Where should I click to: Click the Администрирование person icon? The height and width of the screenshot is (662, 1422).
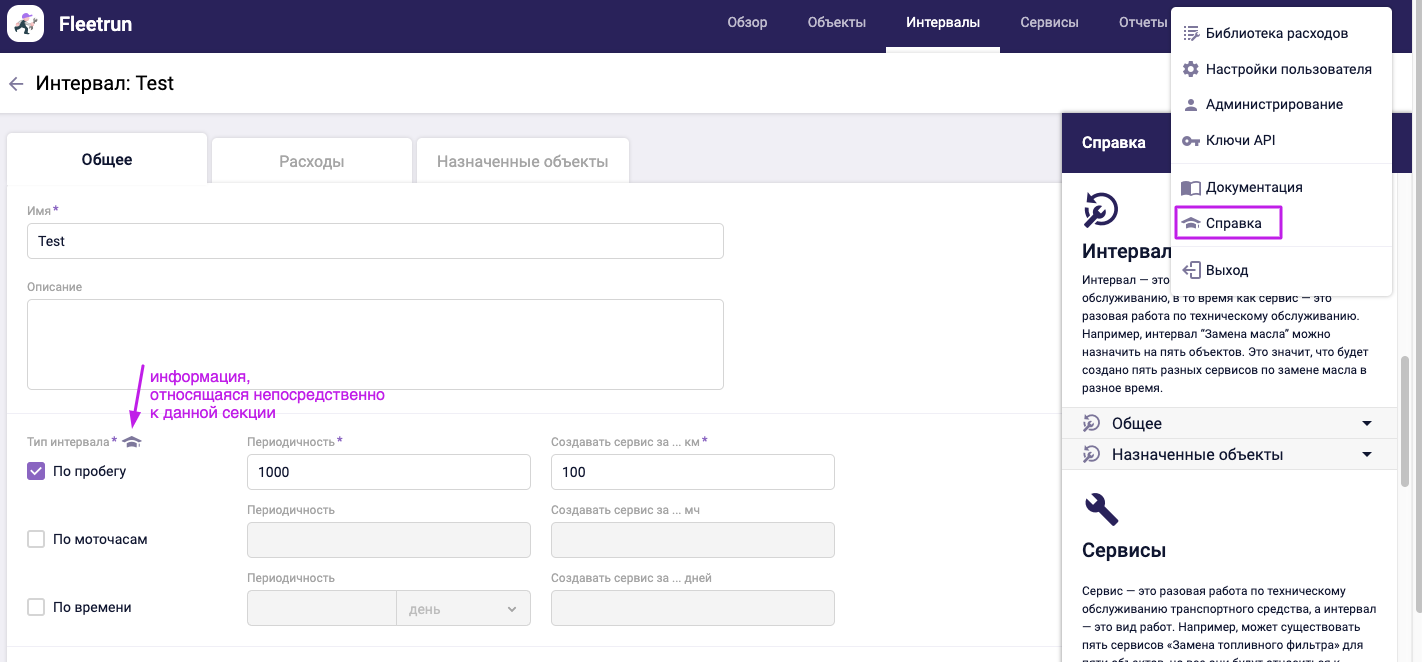point(1190,105)
